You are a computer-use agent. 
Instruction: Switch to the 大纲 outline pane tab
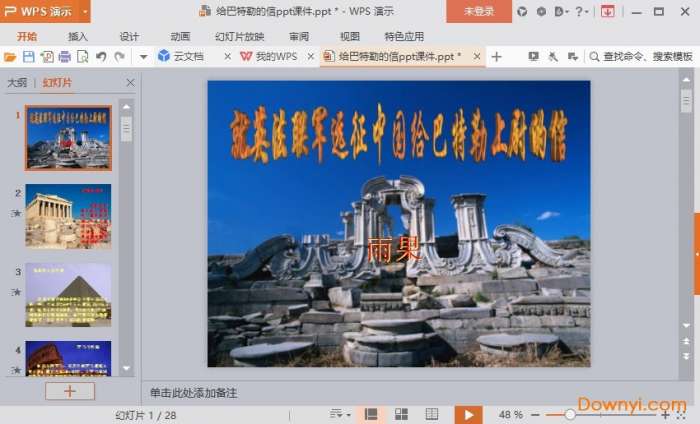tap(17, 83)
